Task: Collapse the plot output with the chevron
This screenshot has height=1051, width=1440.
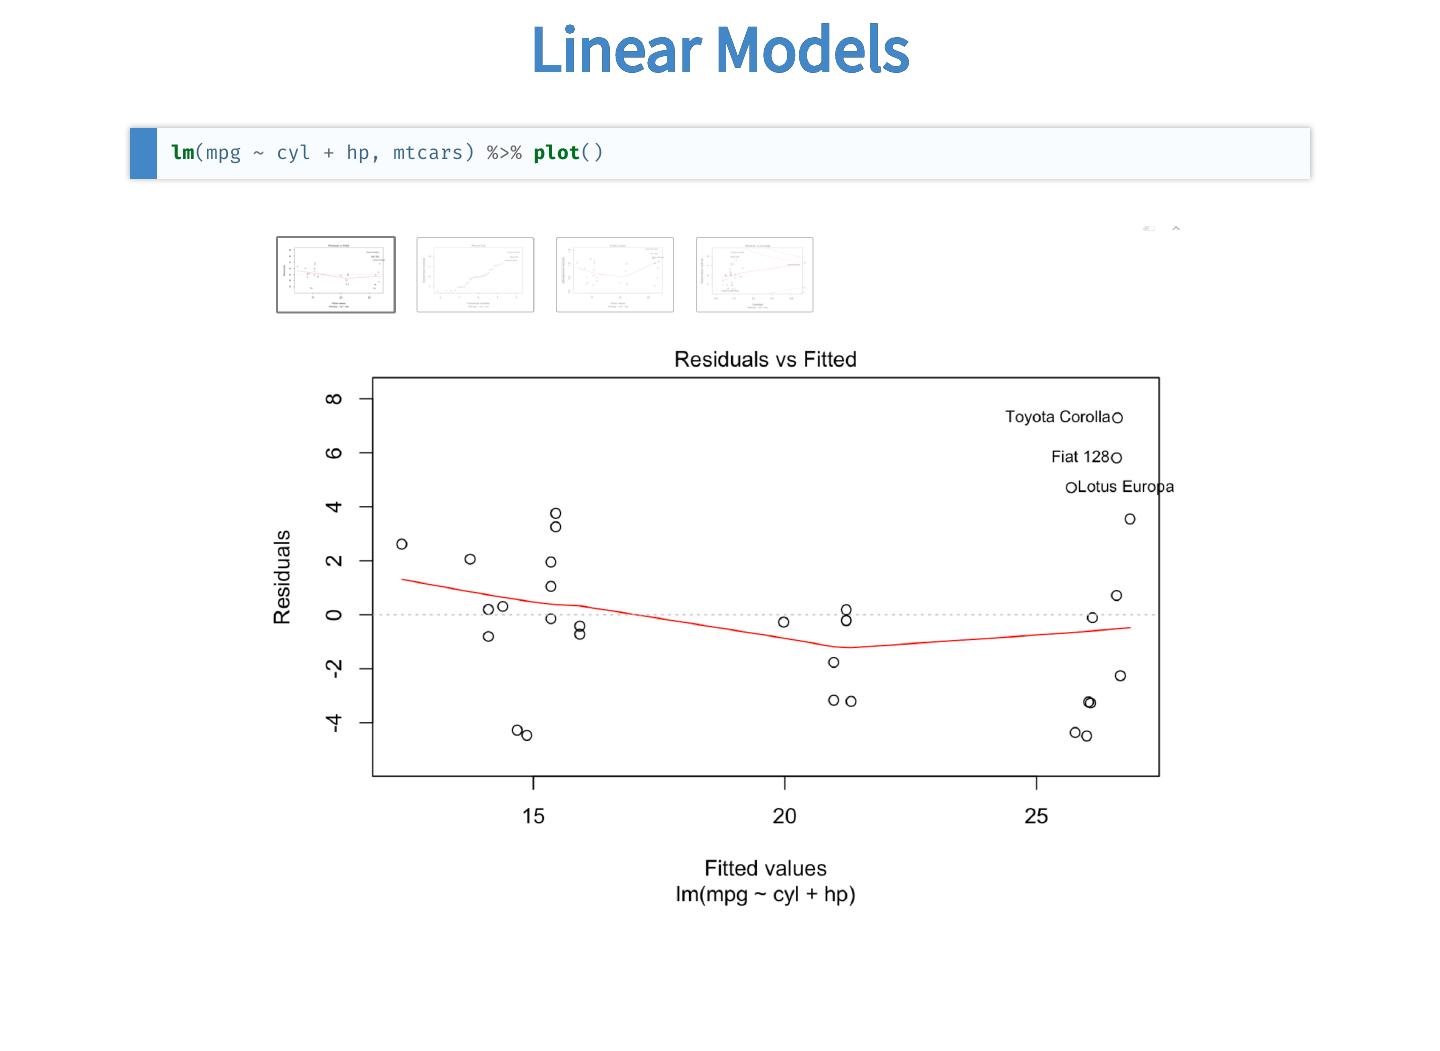Action: (x=1176, y=229)
